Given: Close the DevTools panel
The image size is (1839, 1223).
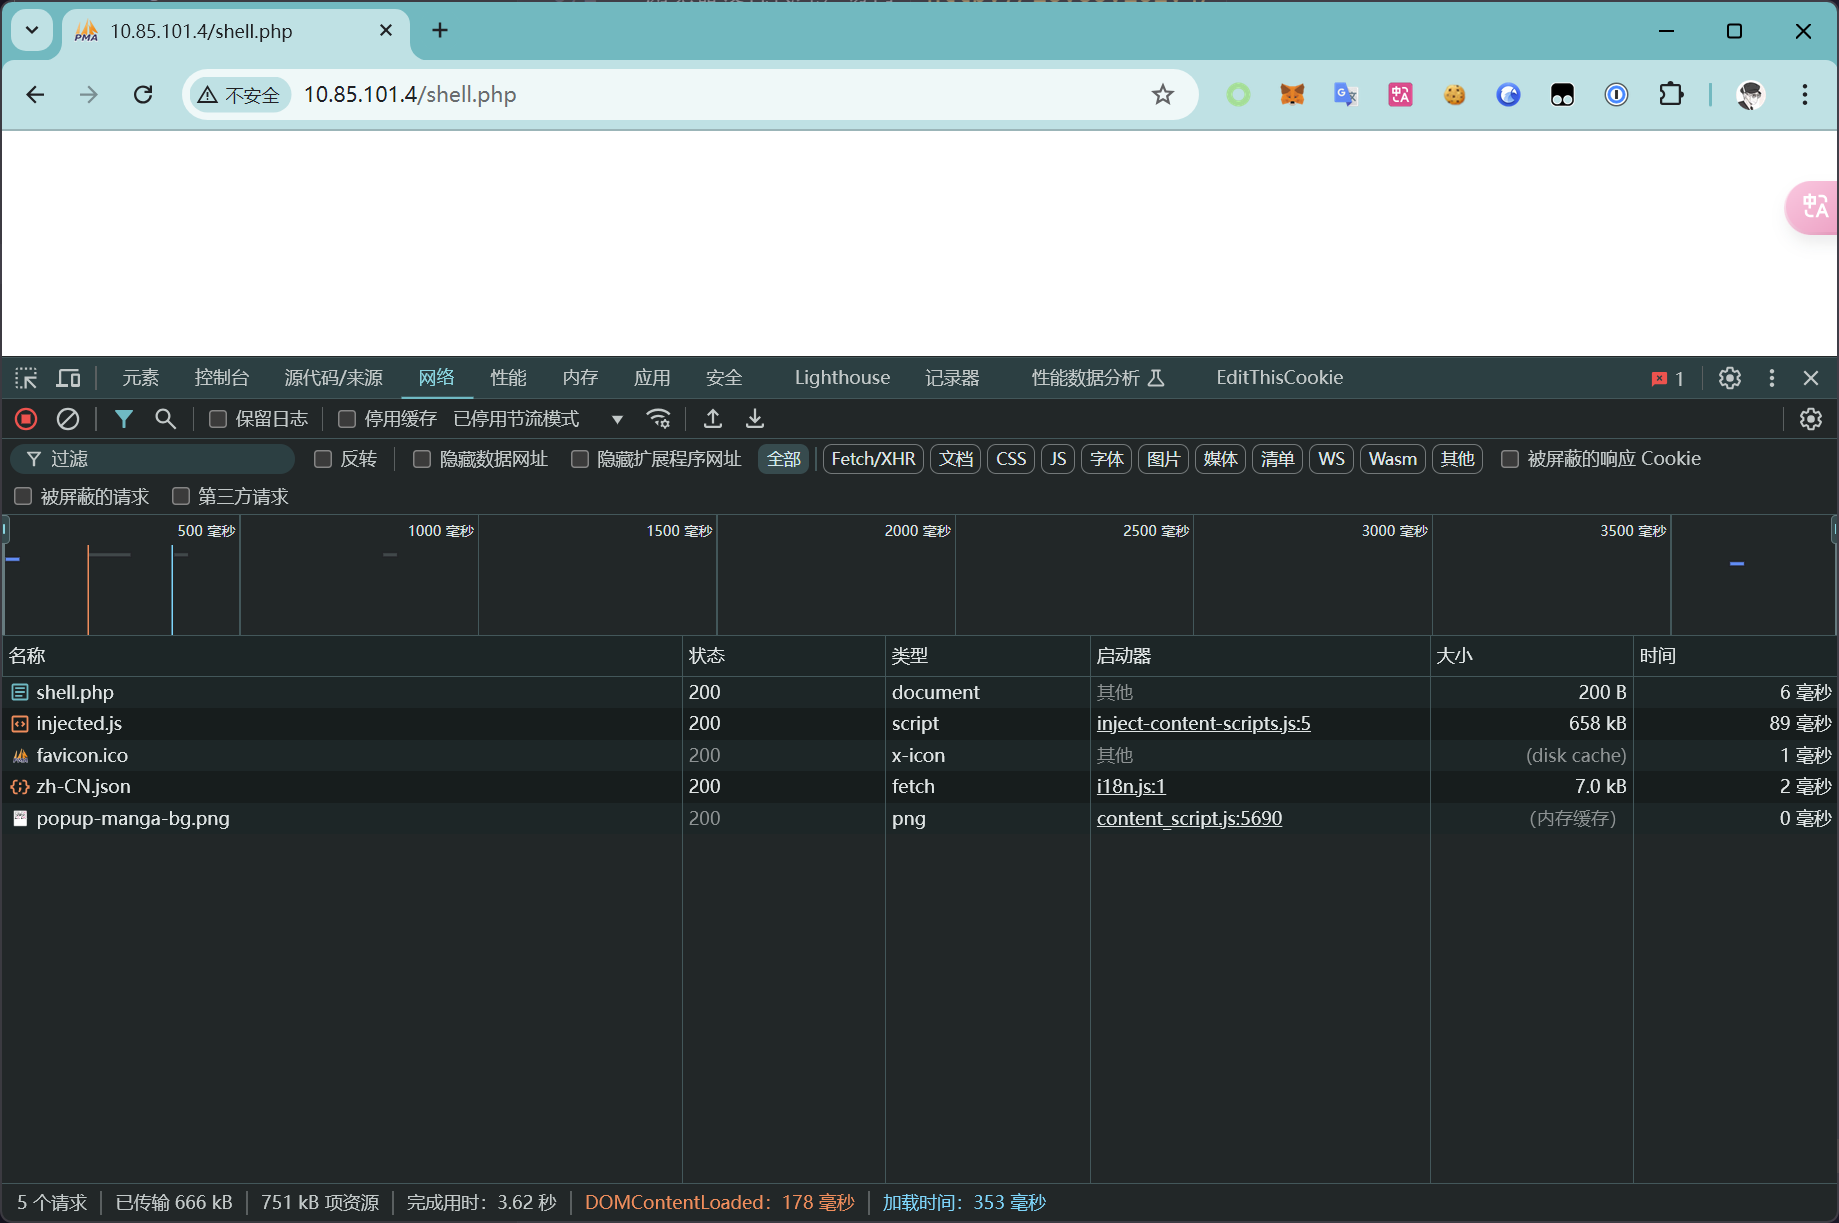Looking at the screenshot, I should pyautogui.click(x=1811, y=378).
